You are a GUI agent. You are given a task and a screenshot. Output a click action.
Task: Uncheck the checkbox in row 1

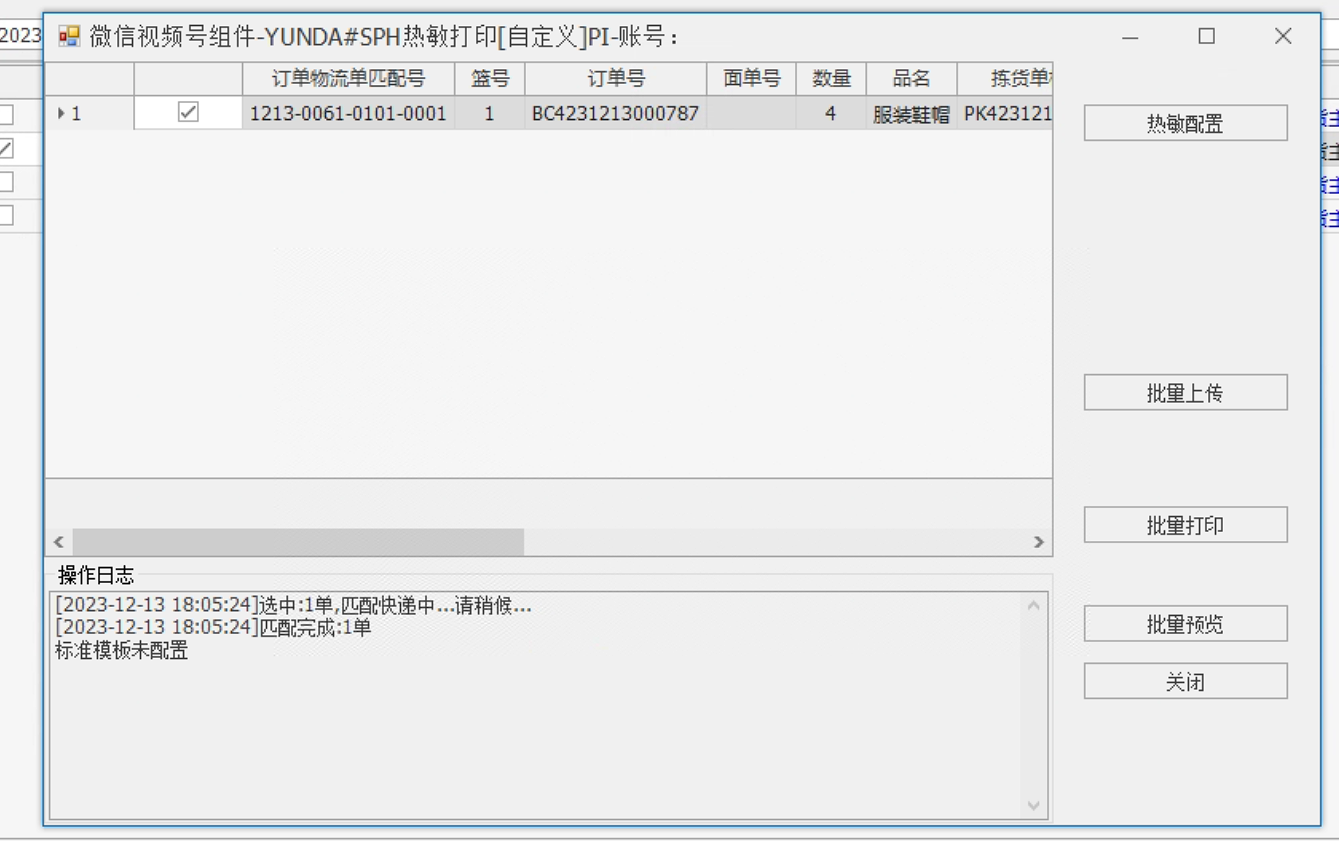(188, 113)
